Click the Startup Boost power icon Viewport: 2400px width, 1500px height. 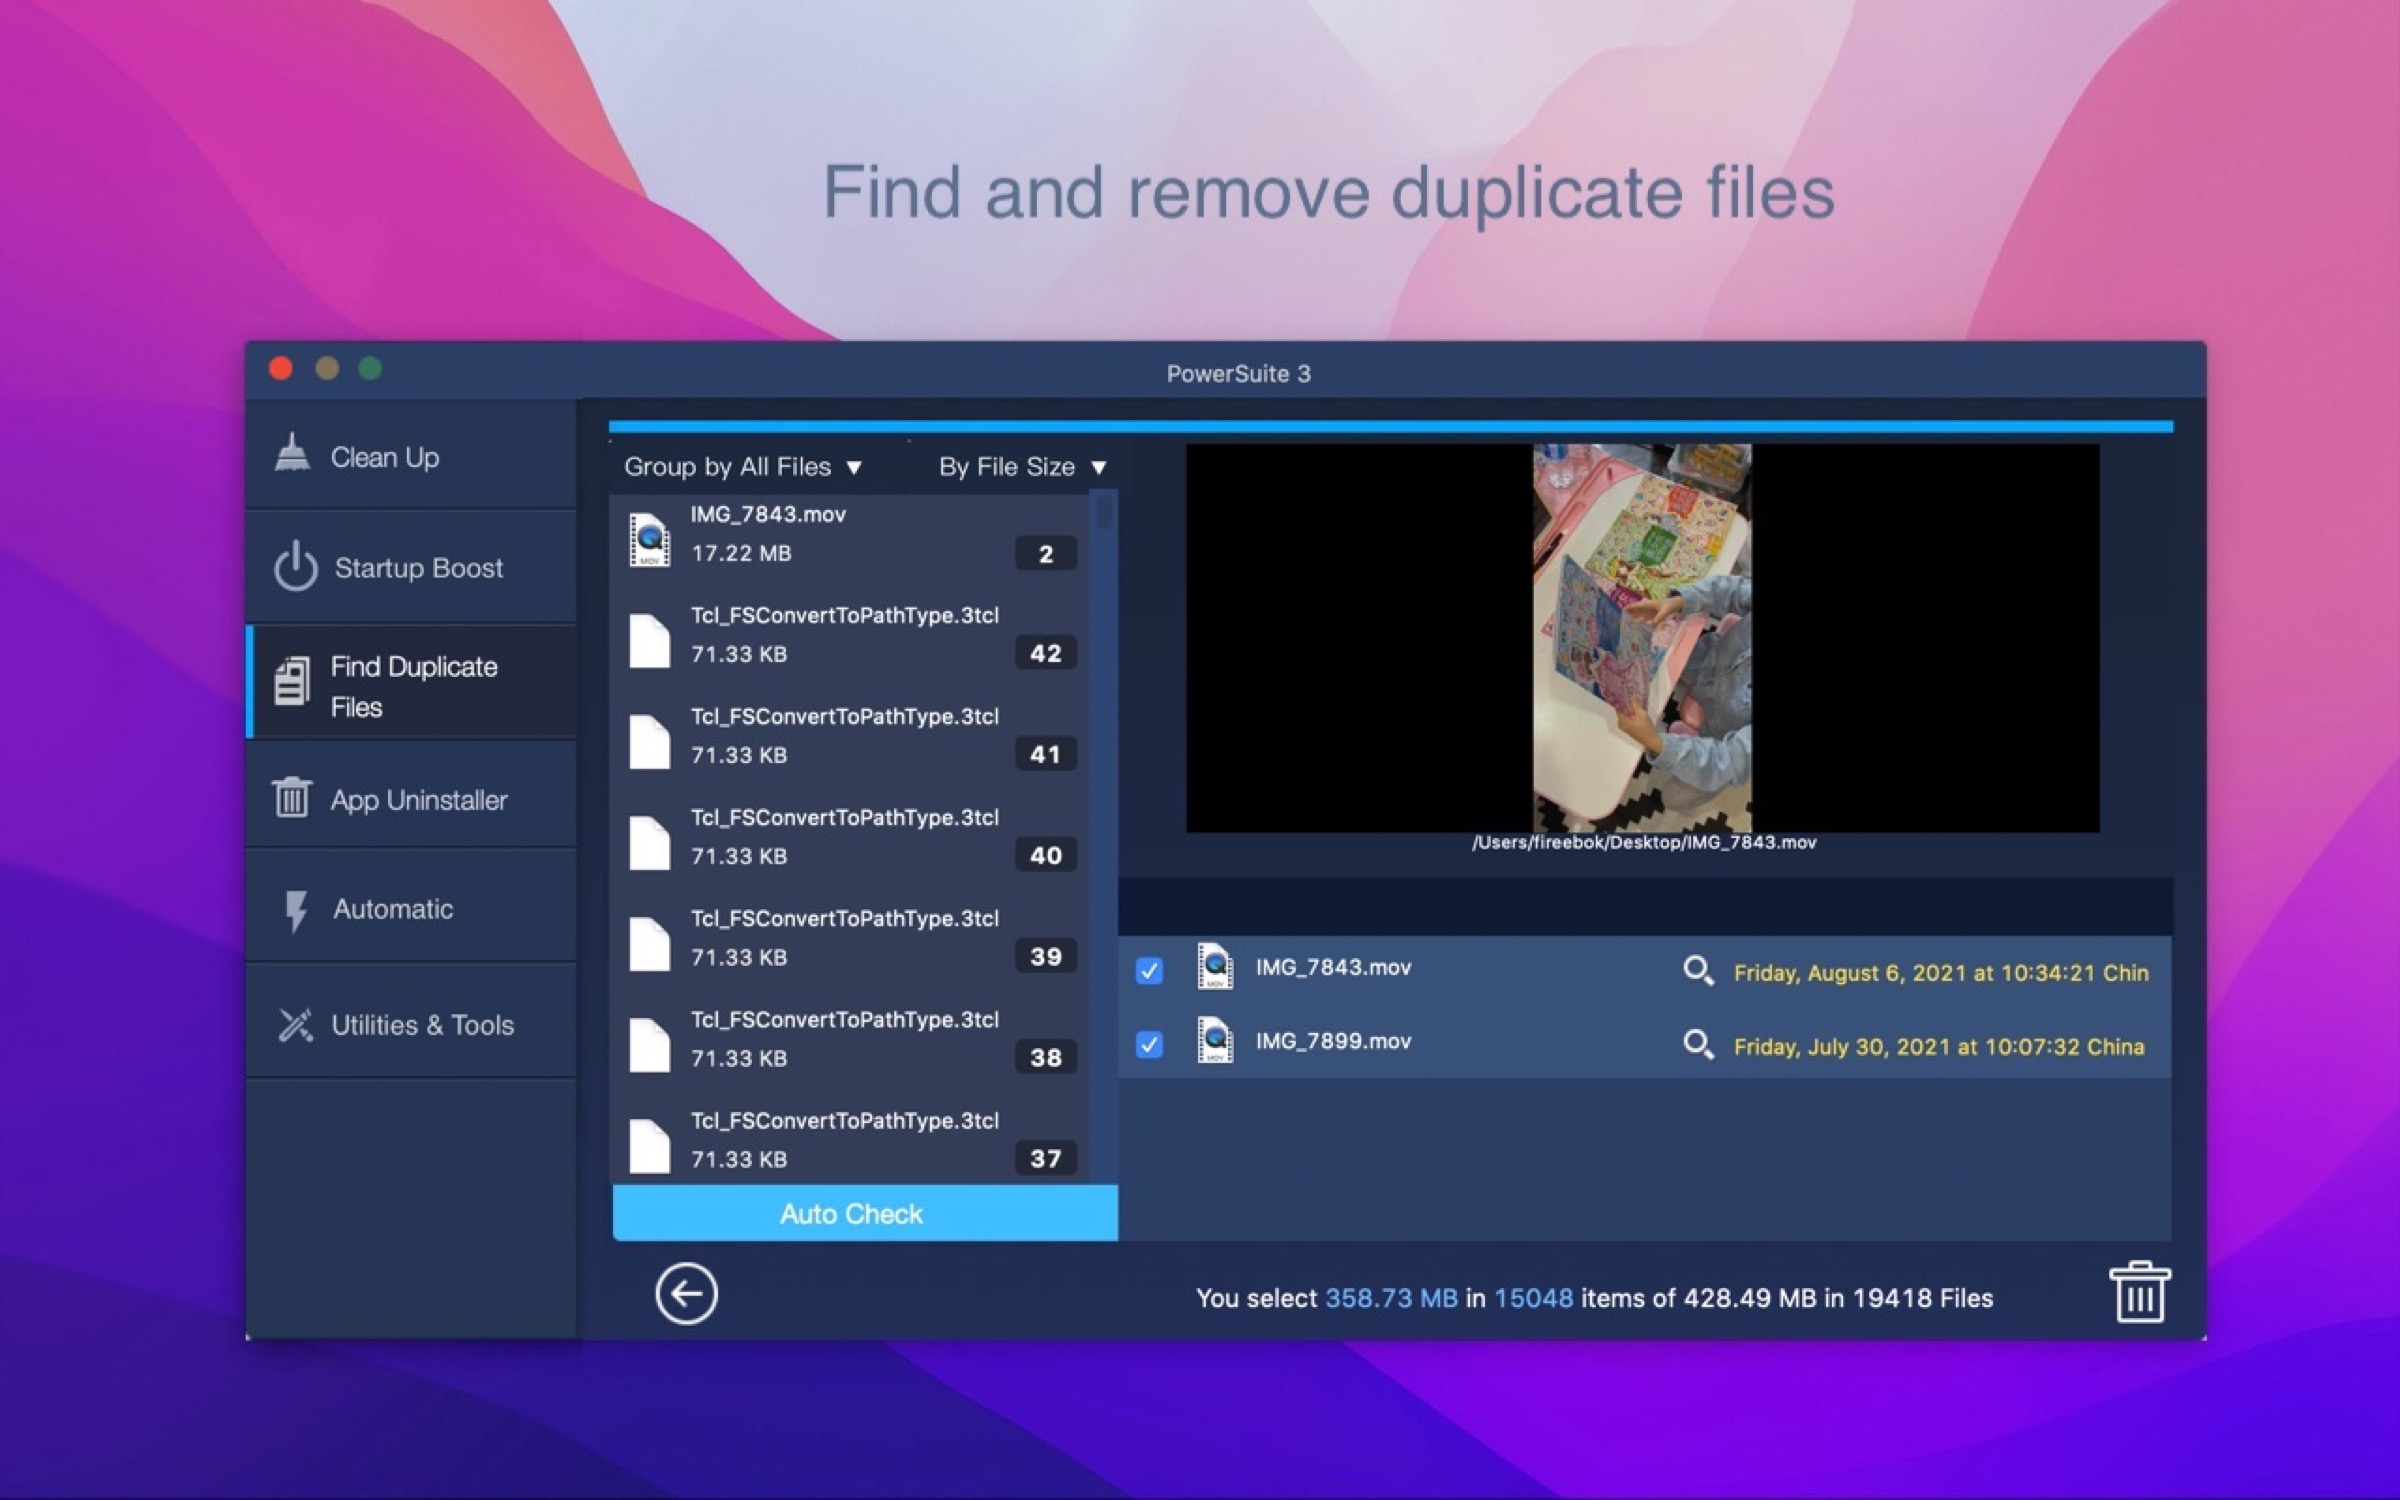click(x=296, y=566)
